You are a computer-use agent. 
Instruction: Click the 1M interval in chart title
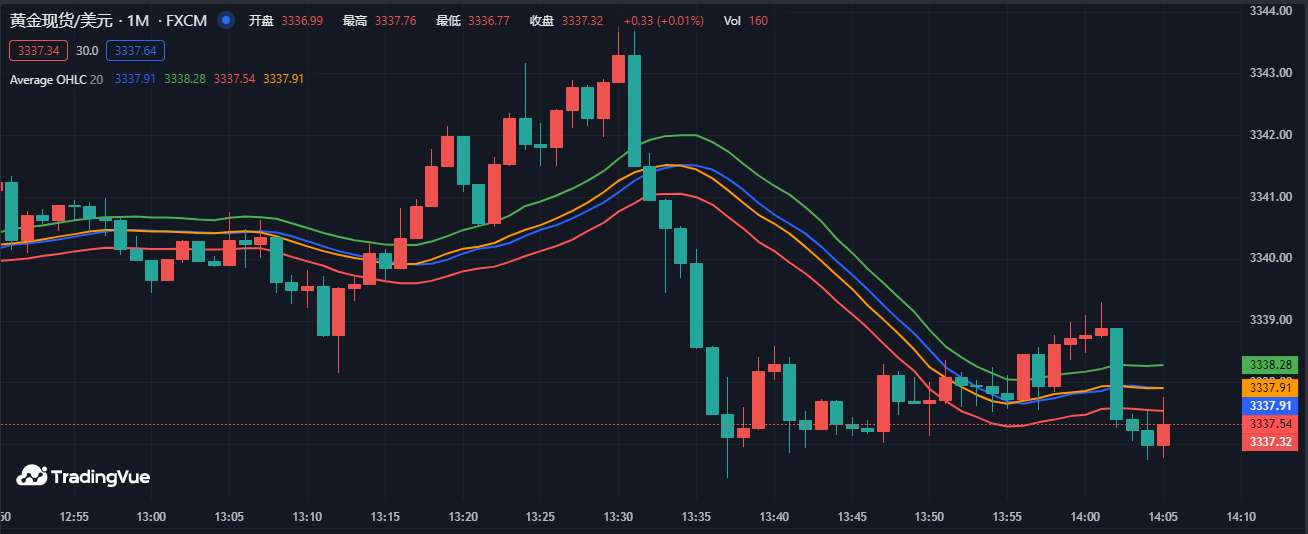[137, 20]
